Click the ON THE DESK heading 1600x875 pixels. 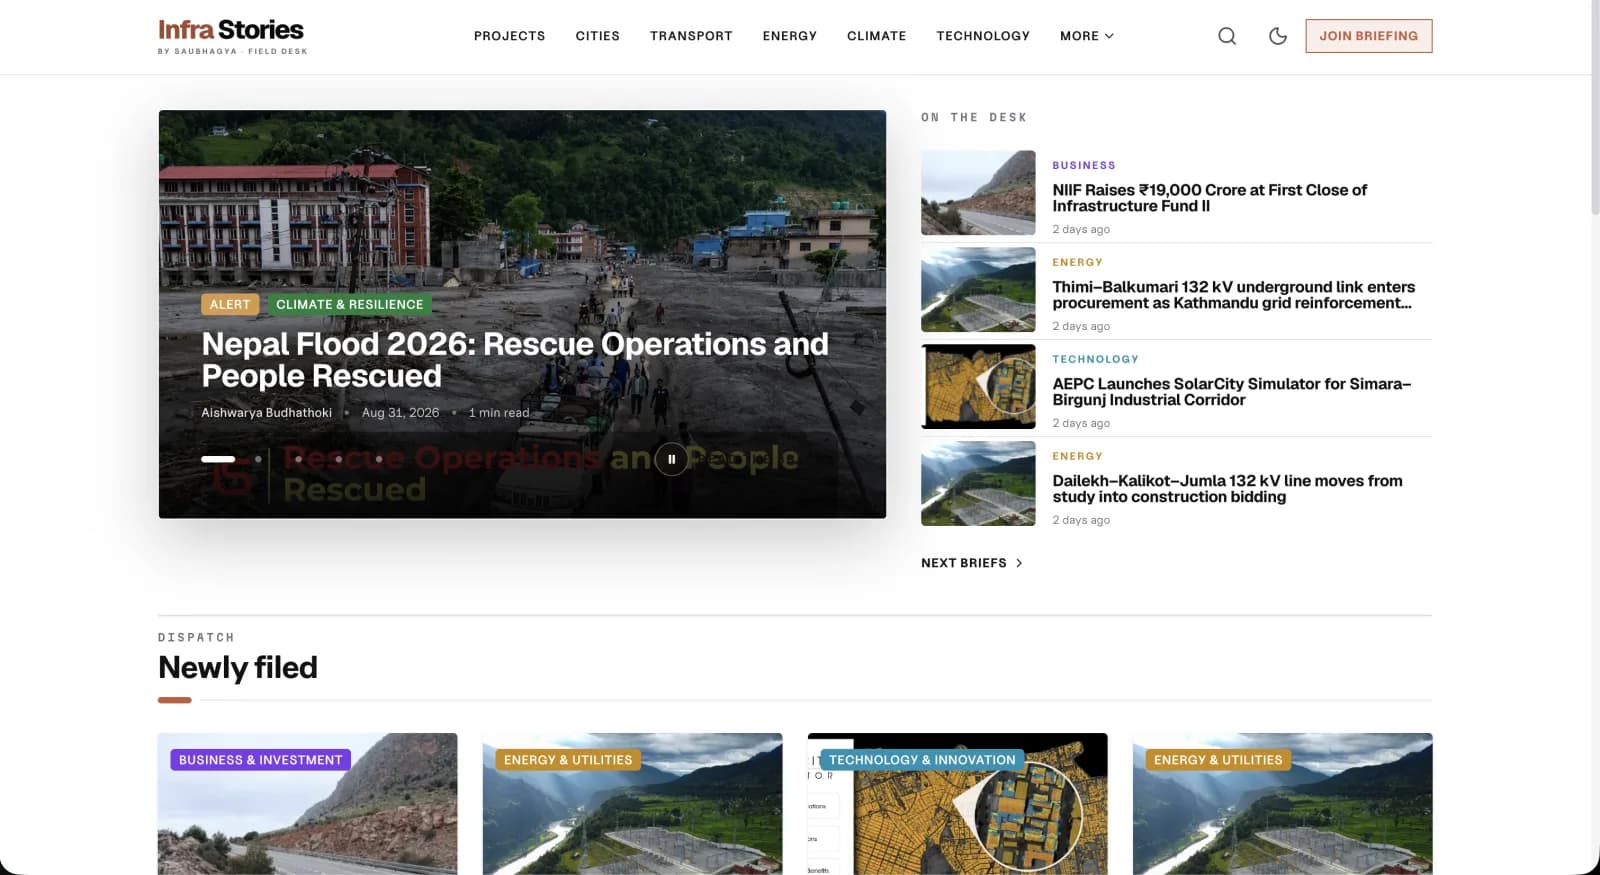pyautogui.click(x=974, y=118)
